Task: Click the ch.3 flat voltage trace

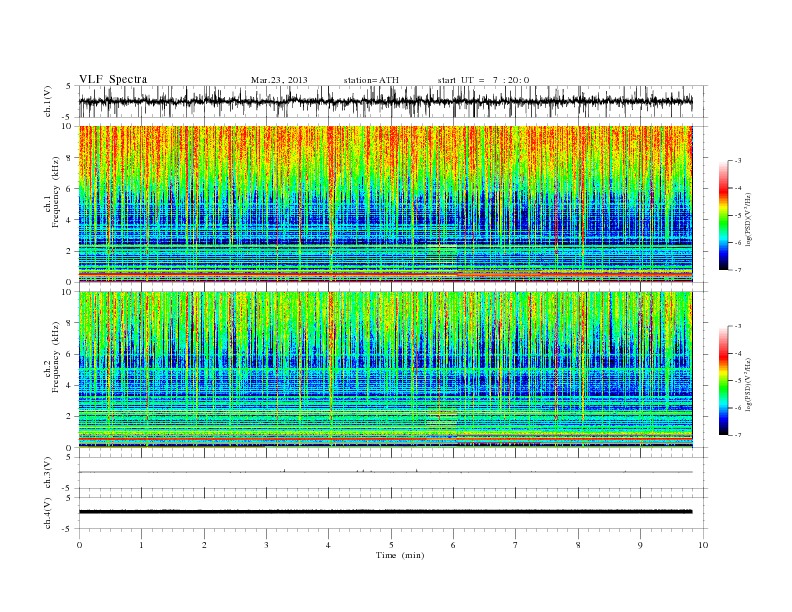Action: pos(385,472)
